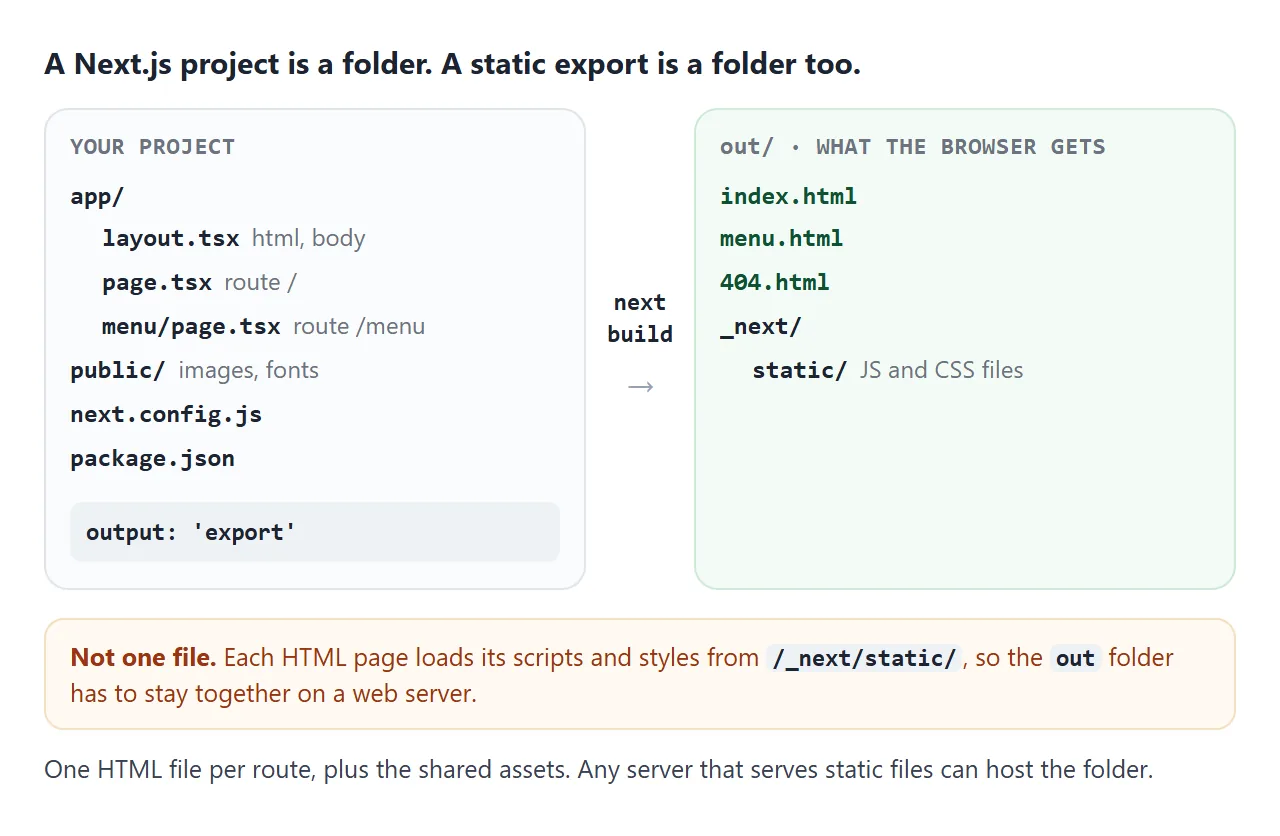Click the bold 'Not one file.' text
The height and width of the screenshot is (836, 1280).
143,658
